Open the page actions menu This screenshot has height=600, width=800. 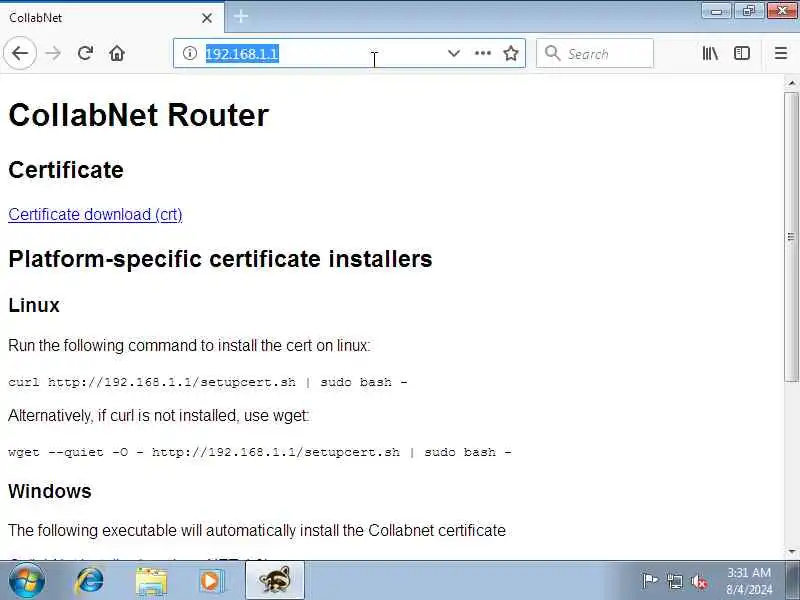pyautogui.click(x=483, y=53)
